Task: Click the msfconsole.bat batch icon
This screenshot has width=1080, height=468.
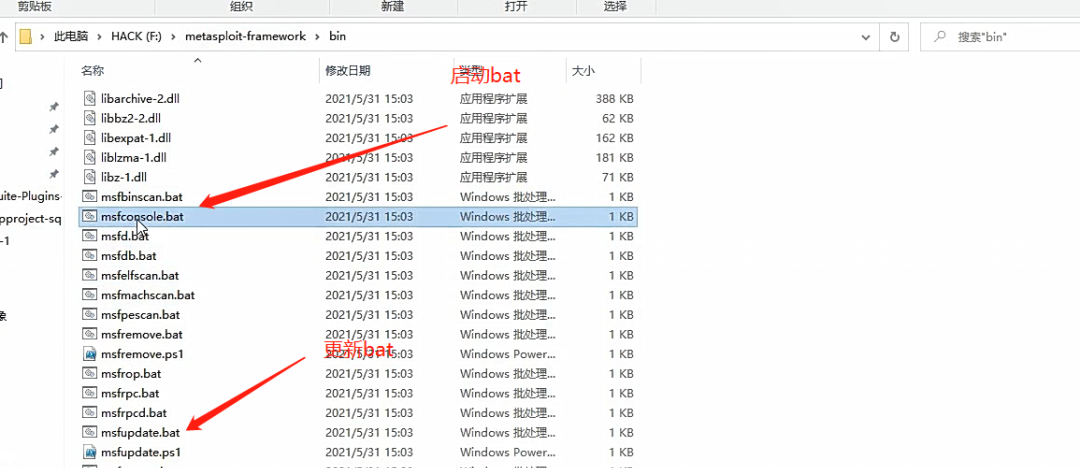Action: (90, 216)
